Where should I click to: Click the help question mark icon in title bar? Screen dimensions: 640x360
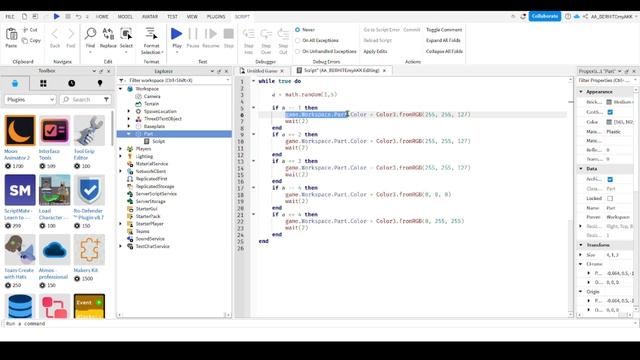tap(568, 16)
